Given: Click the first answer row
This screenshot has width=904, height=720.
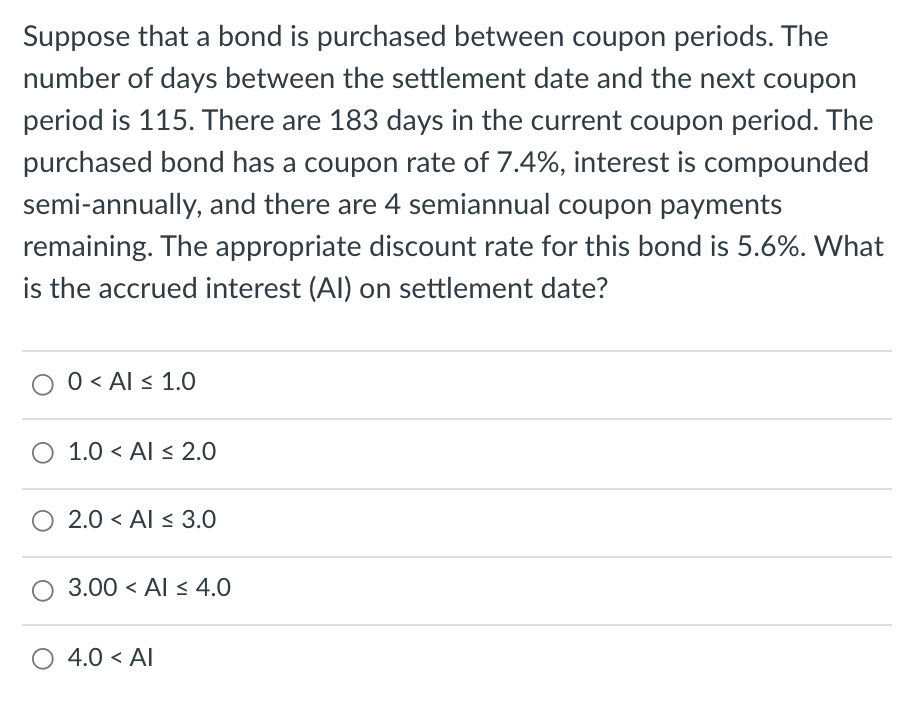Looking at the screenshot, I should click(450, 383).
